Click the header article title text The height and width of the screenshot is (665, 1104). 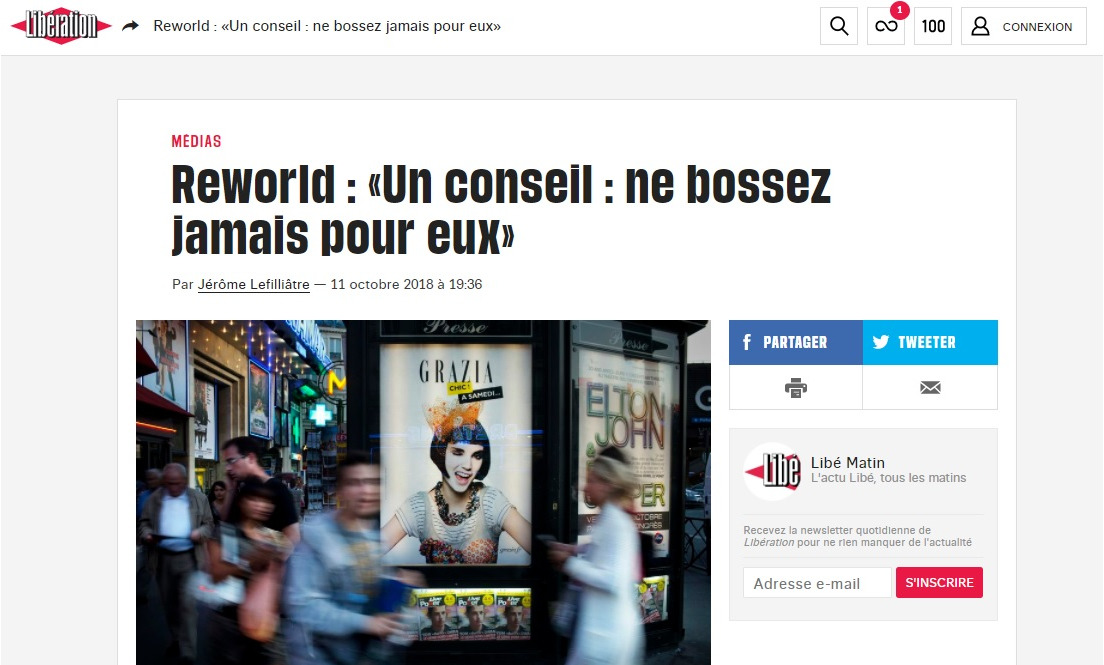pyautogui.click(x=327, y=26)
